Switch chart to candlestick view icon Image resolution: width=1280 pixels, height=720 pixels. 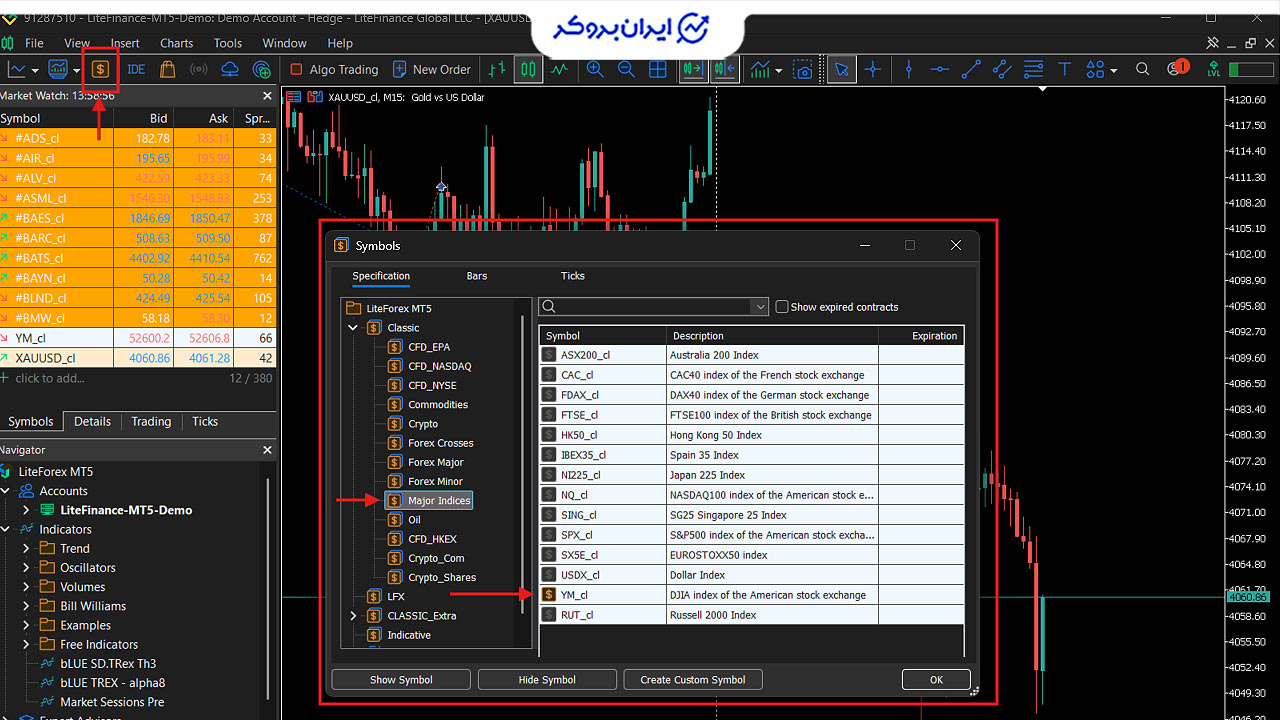click(x=528, y=69)
